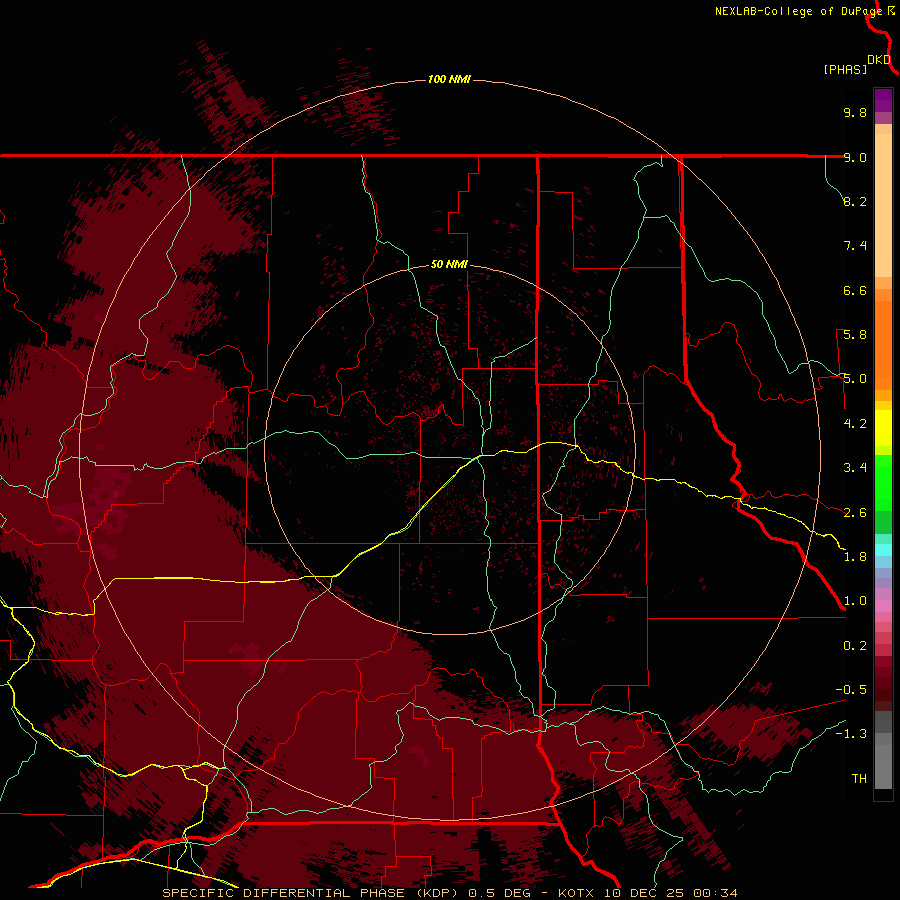Screen dimensions: 900x900
Task: Click the 5.0 scale value
Action: click(x=855, y=379)
